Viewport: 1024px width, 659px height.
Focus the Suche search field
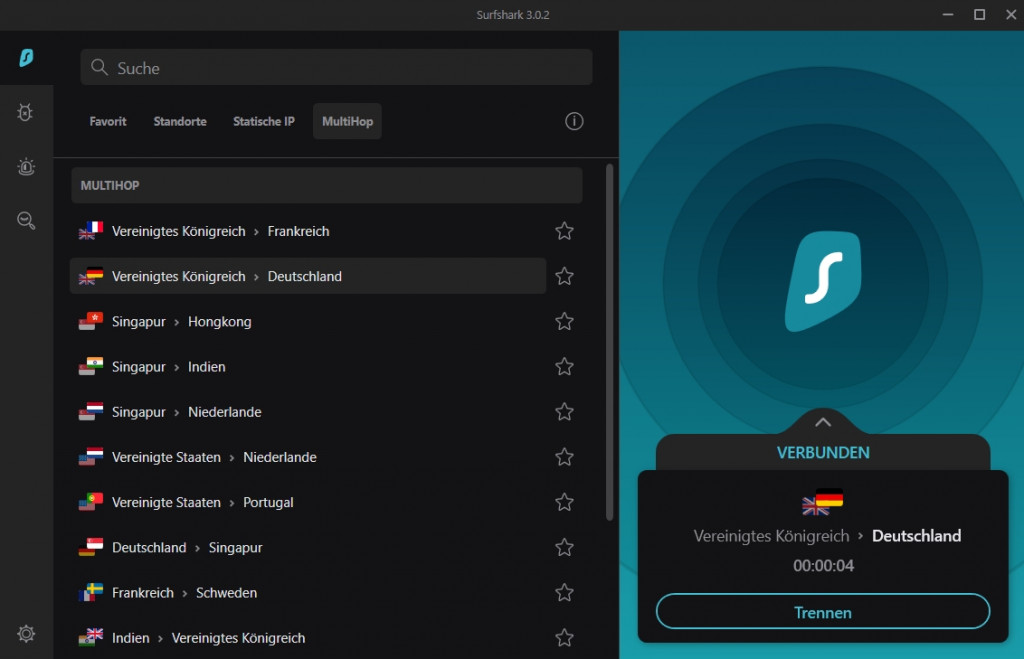pyautogui.click(x=336, y=67)
